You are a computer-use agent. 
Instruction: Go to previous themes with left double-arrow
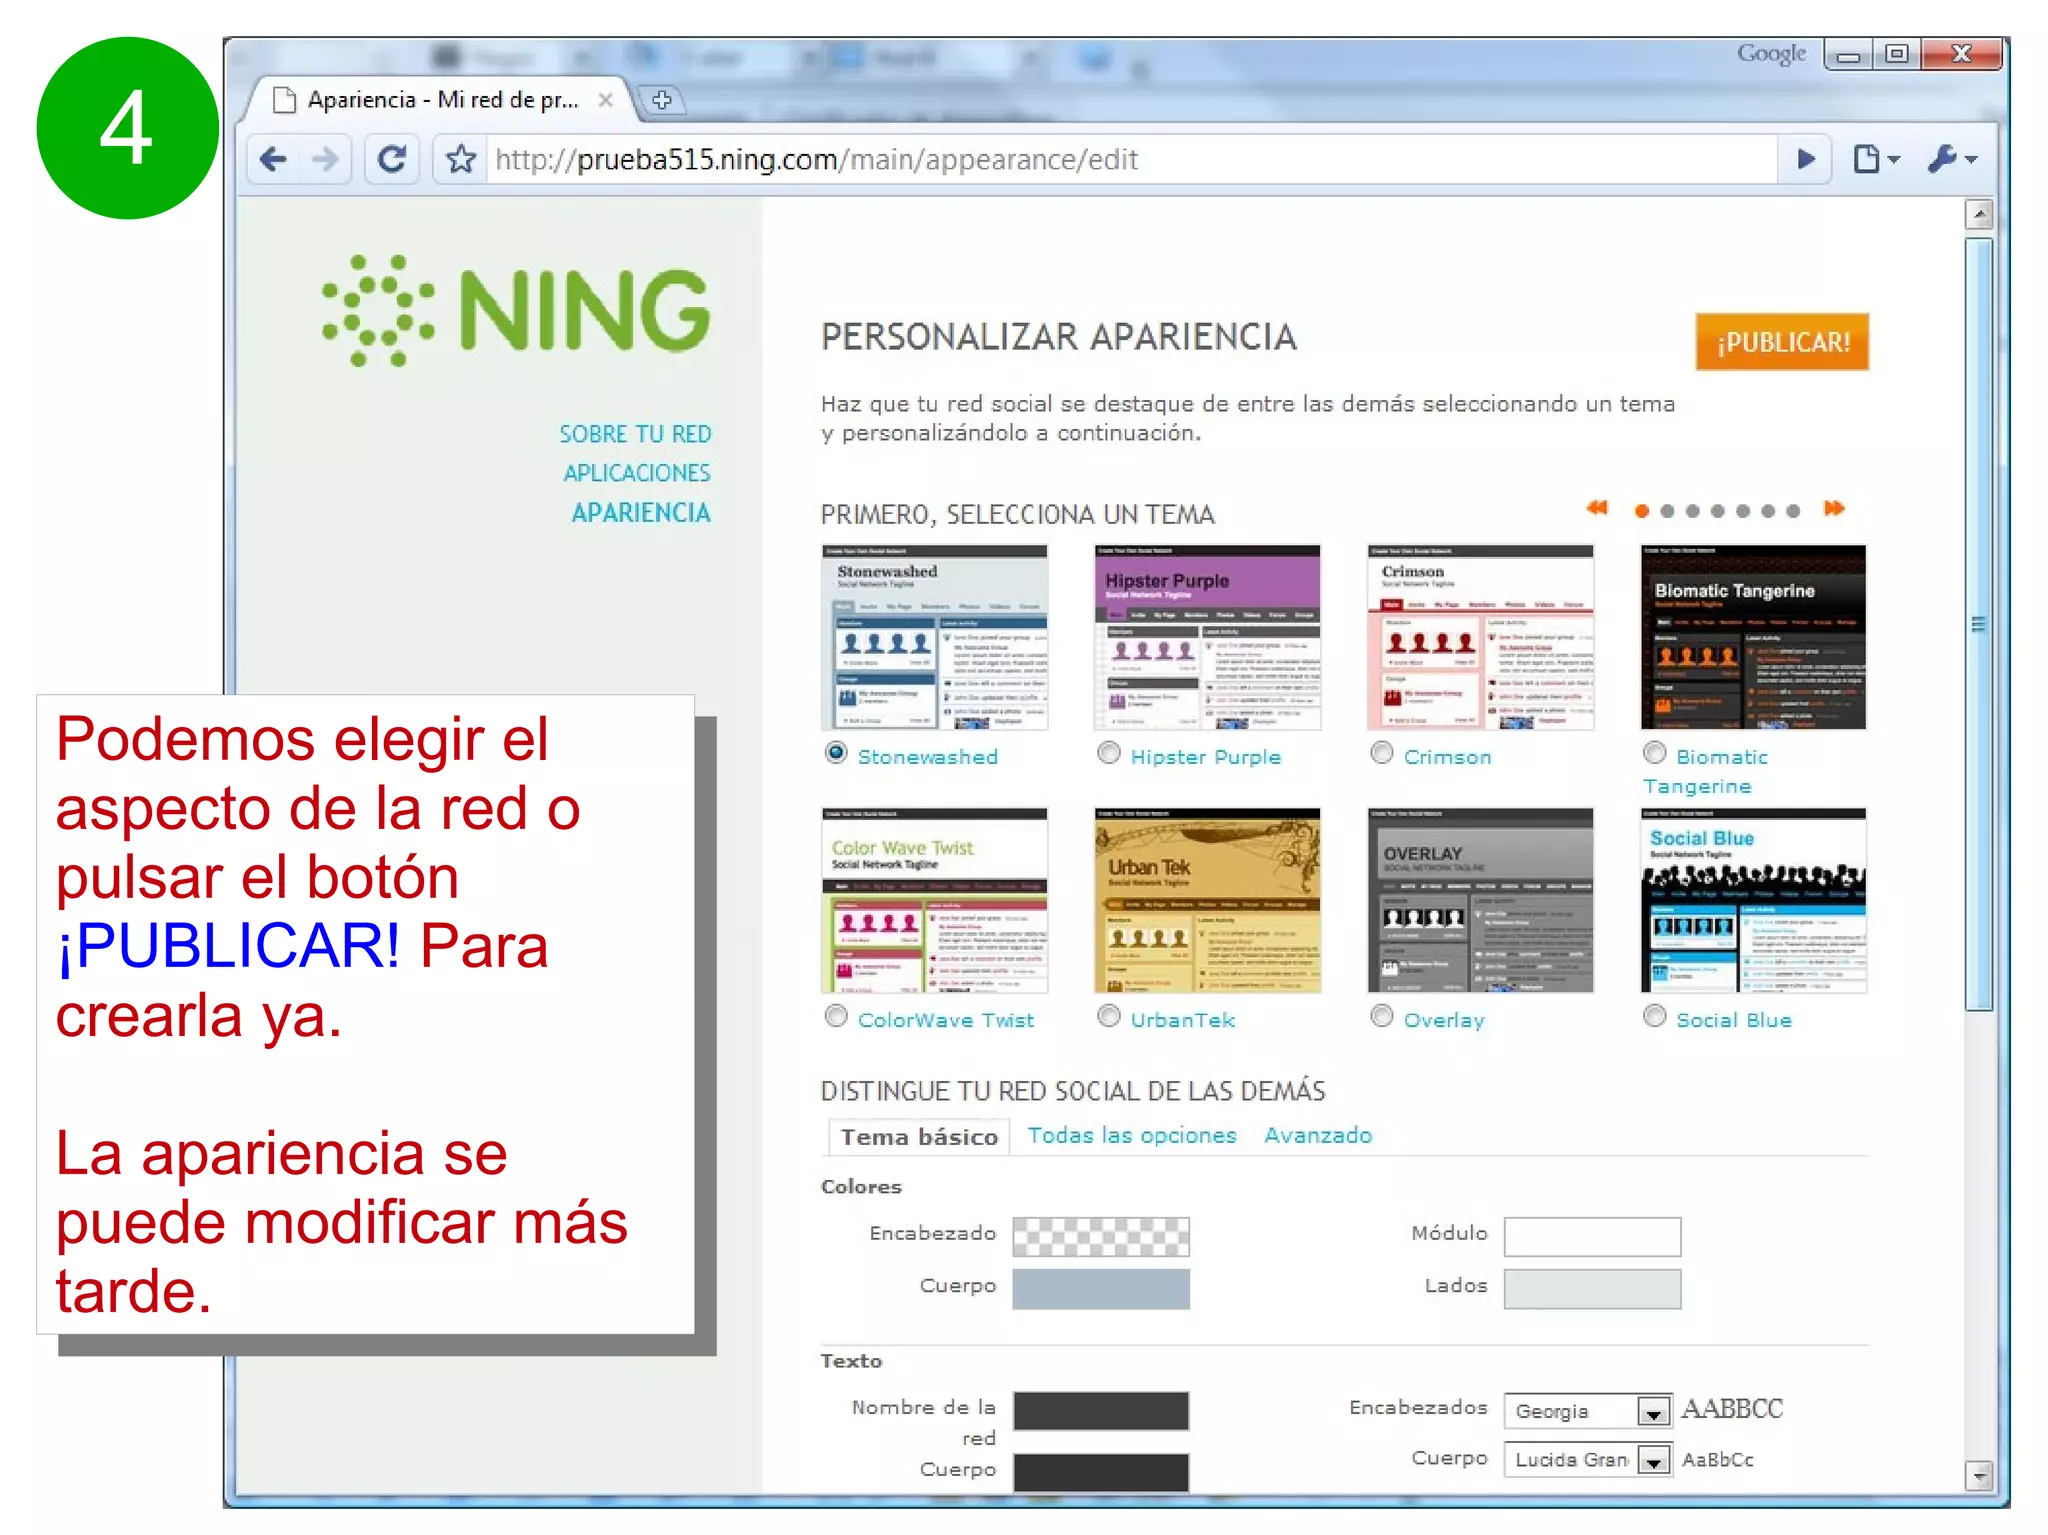[1597, 508]
